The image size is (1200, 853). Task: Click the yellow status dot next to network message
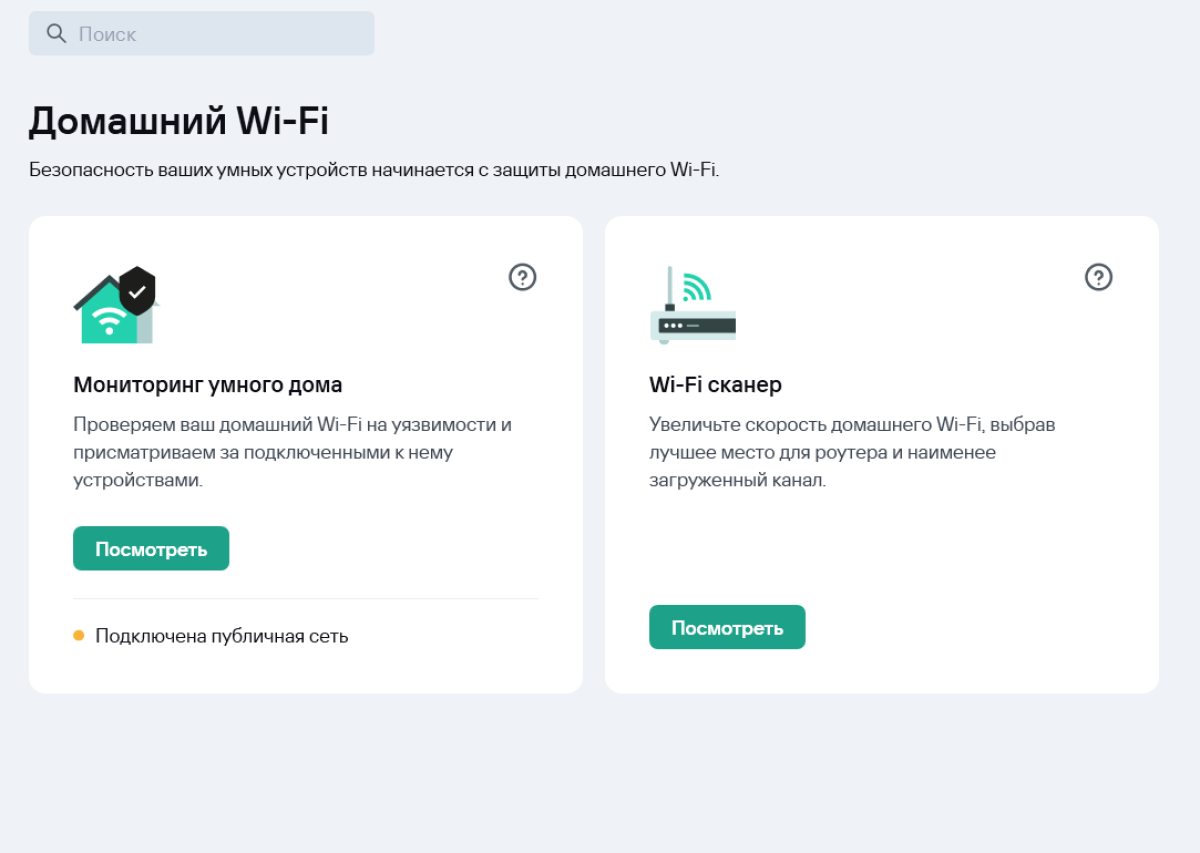tap(81, 634)
